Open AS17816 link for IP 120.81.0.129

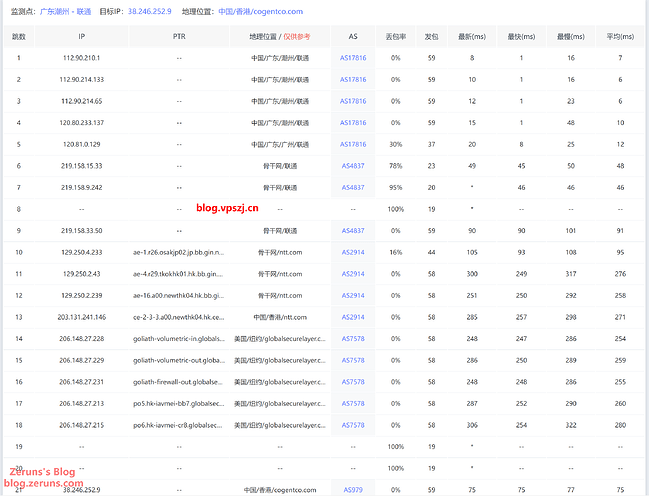pos(353,144)
